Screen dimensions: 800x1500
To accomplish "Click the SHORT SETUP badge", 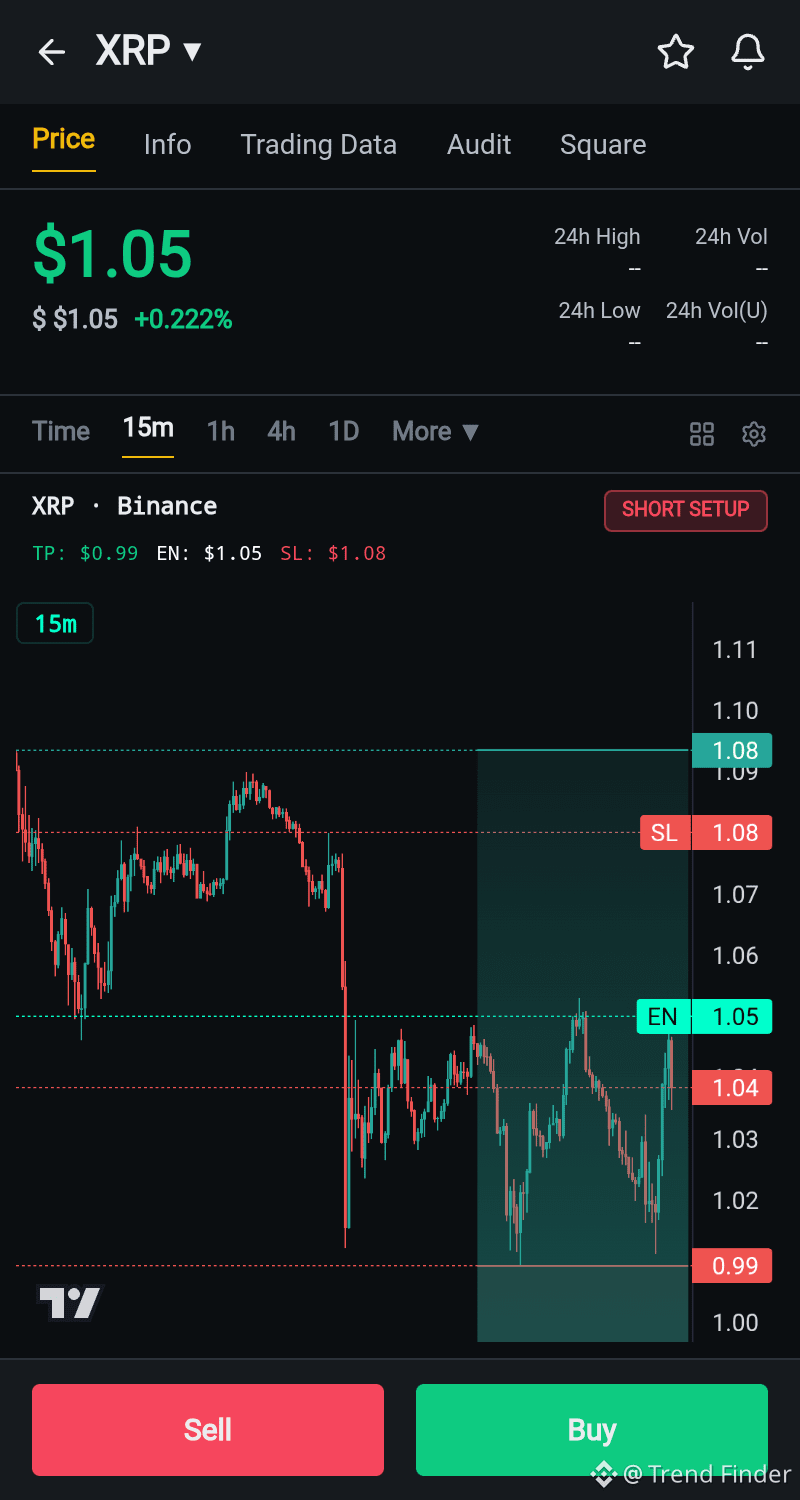I will pyautogui.click(x=686, y=510).
